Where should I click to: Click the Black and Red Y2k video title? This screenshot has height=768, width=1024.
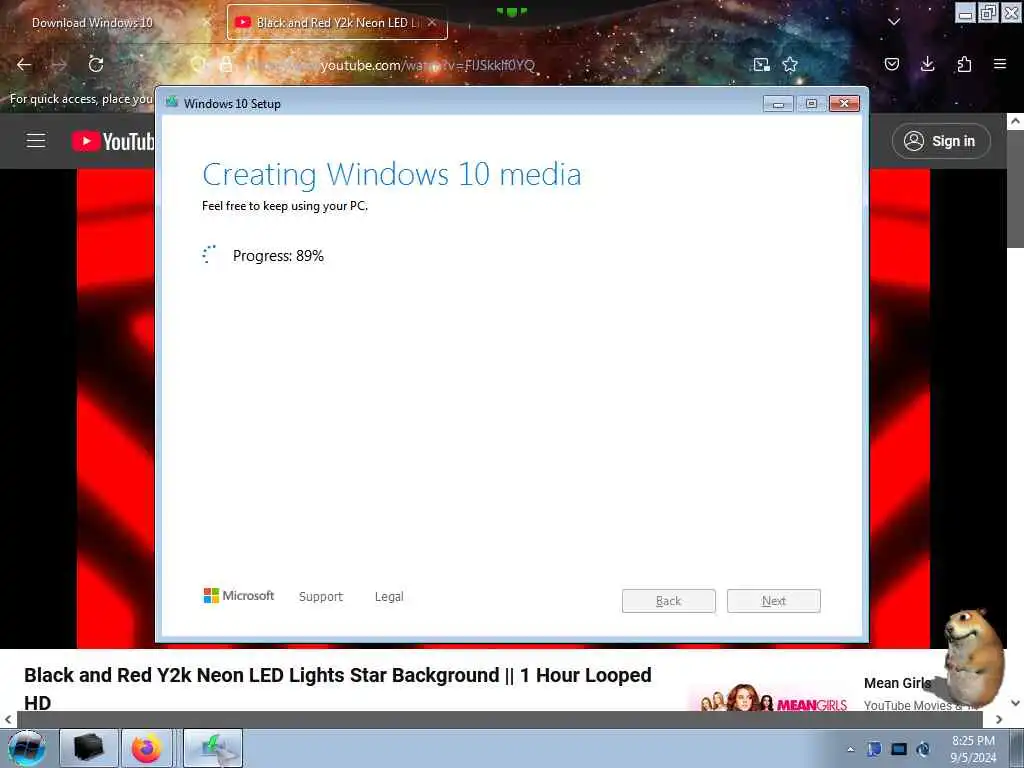point(338,688)
